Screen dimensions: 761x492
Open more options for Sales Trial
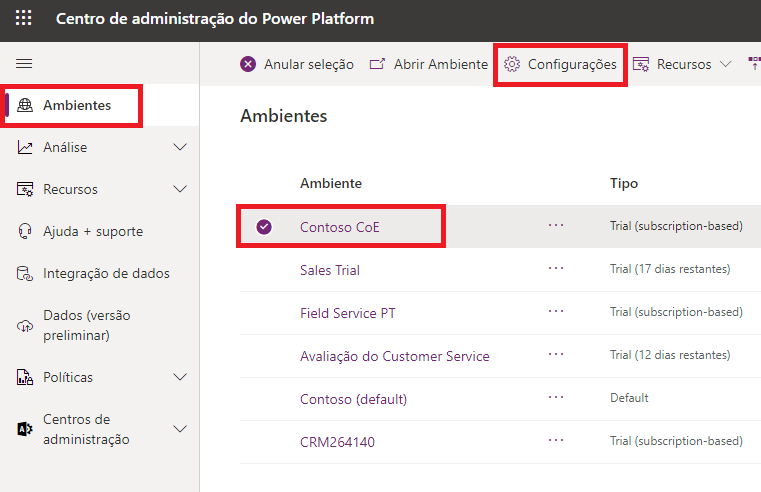tap(556, 269)
